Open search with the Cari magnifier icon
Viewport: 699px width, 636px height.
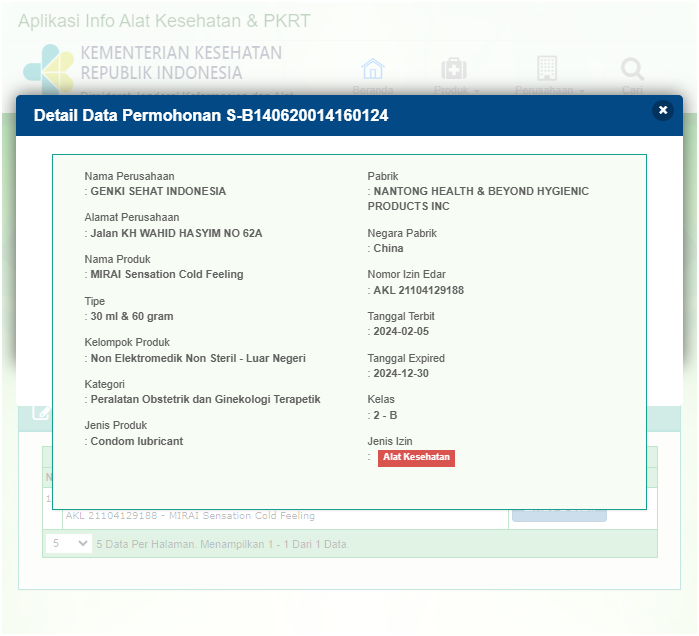point(632,70)
